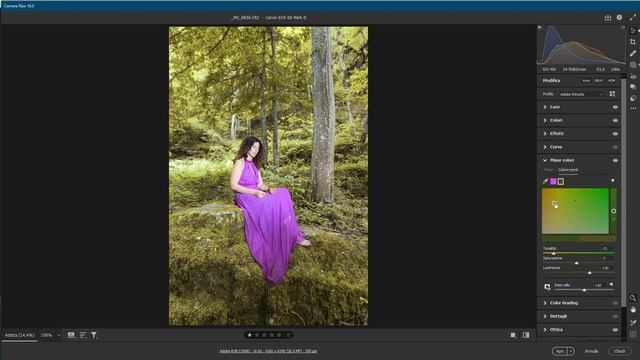Expand the Luce panel
The image size is (640, 360).
point(545,107)
